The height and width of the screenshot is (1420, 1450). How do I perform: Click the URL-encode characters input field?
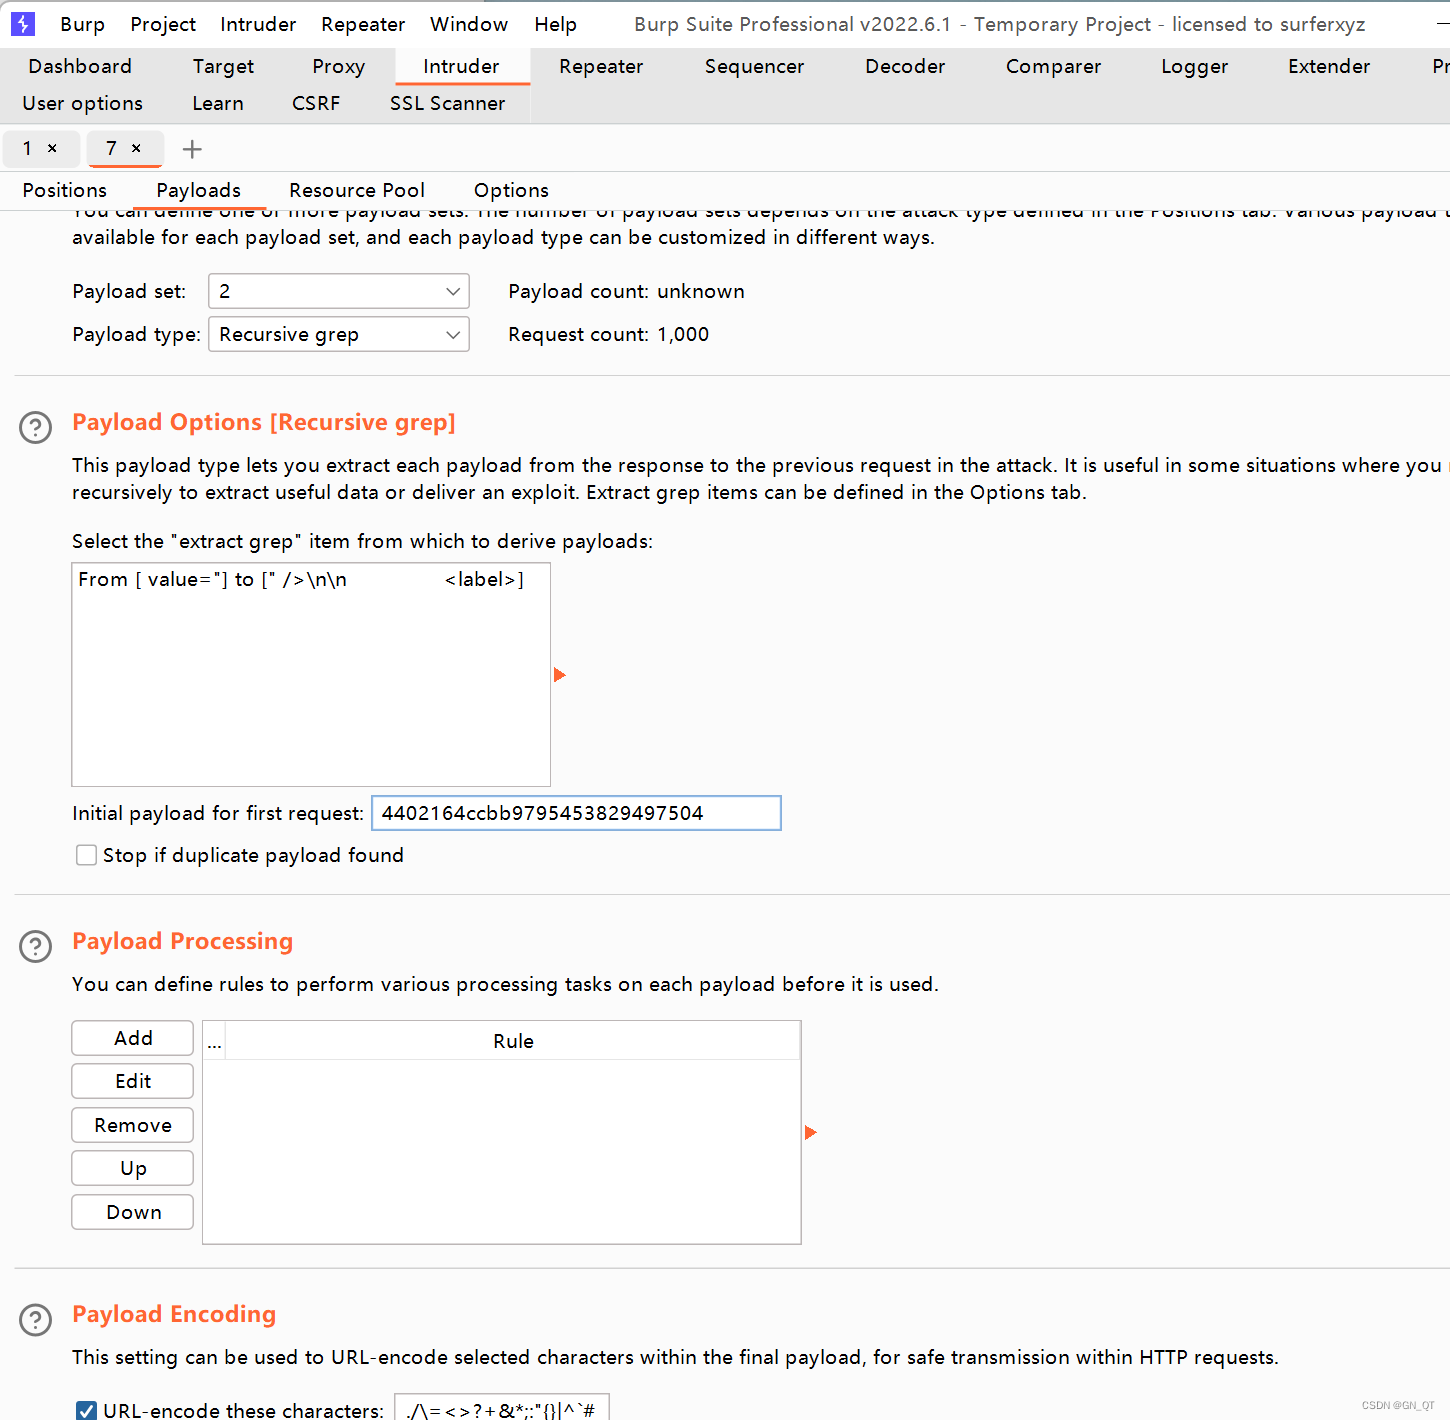(x=501, y=1408)
